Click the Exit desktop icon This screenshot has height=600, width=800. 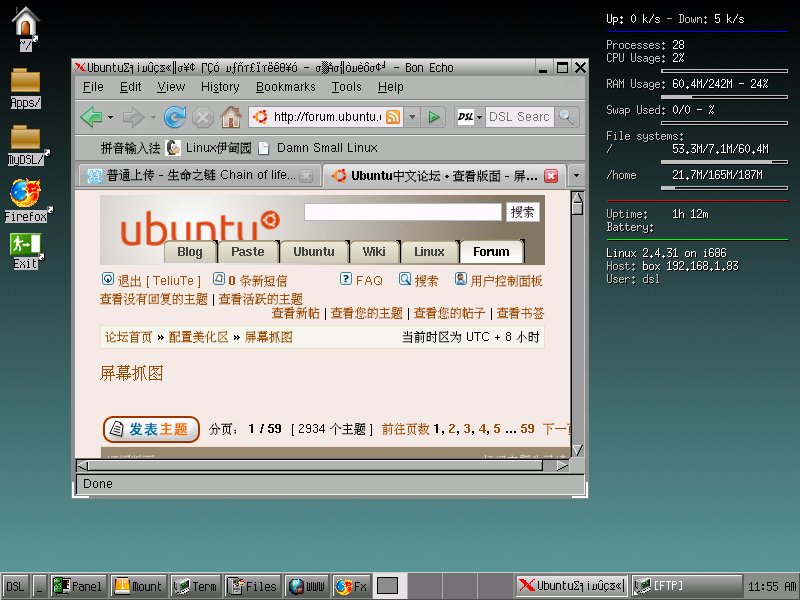point(26,251)
